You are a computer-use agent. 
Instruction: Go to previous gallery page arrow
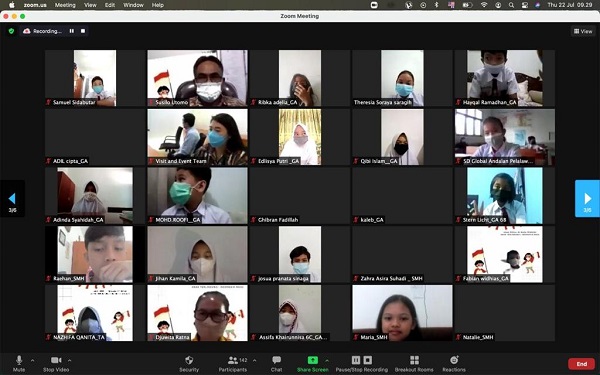click(12, 199)
